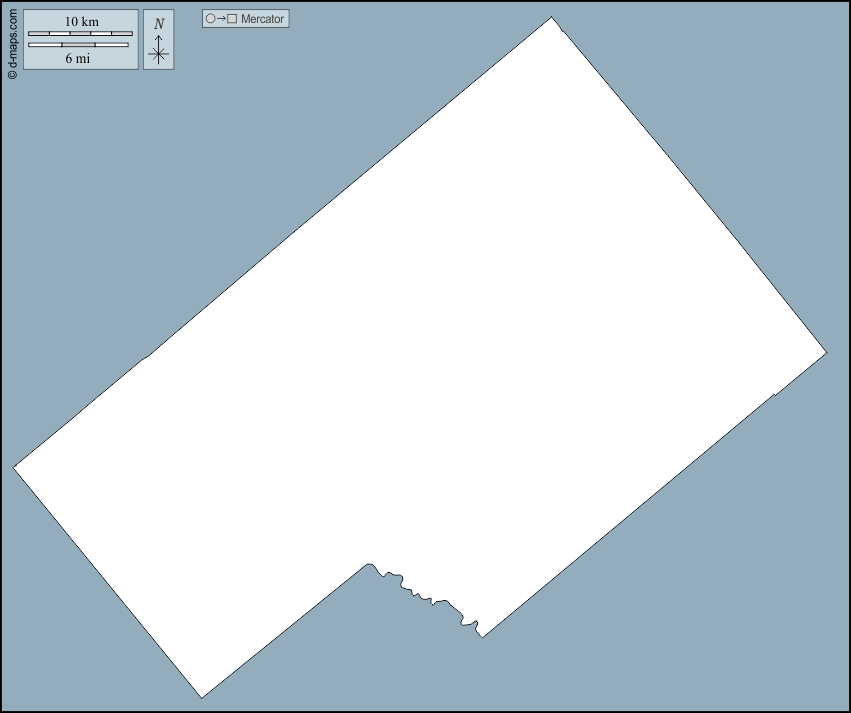Viewport: 851px width, 713px height.
Task: Click the 6 mi scale label
Action: 78,58
